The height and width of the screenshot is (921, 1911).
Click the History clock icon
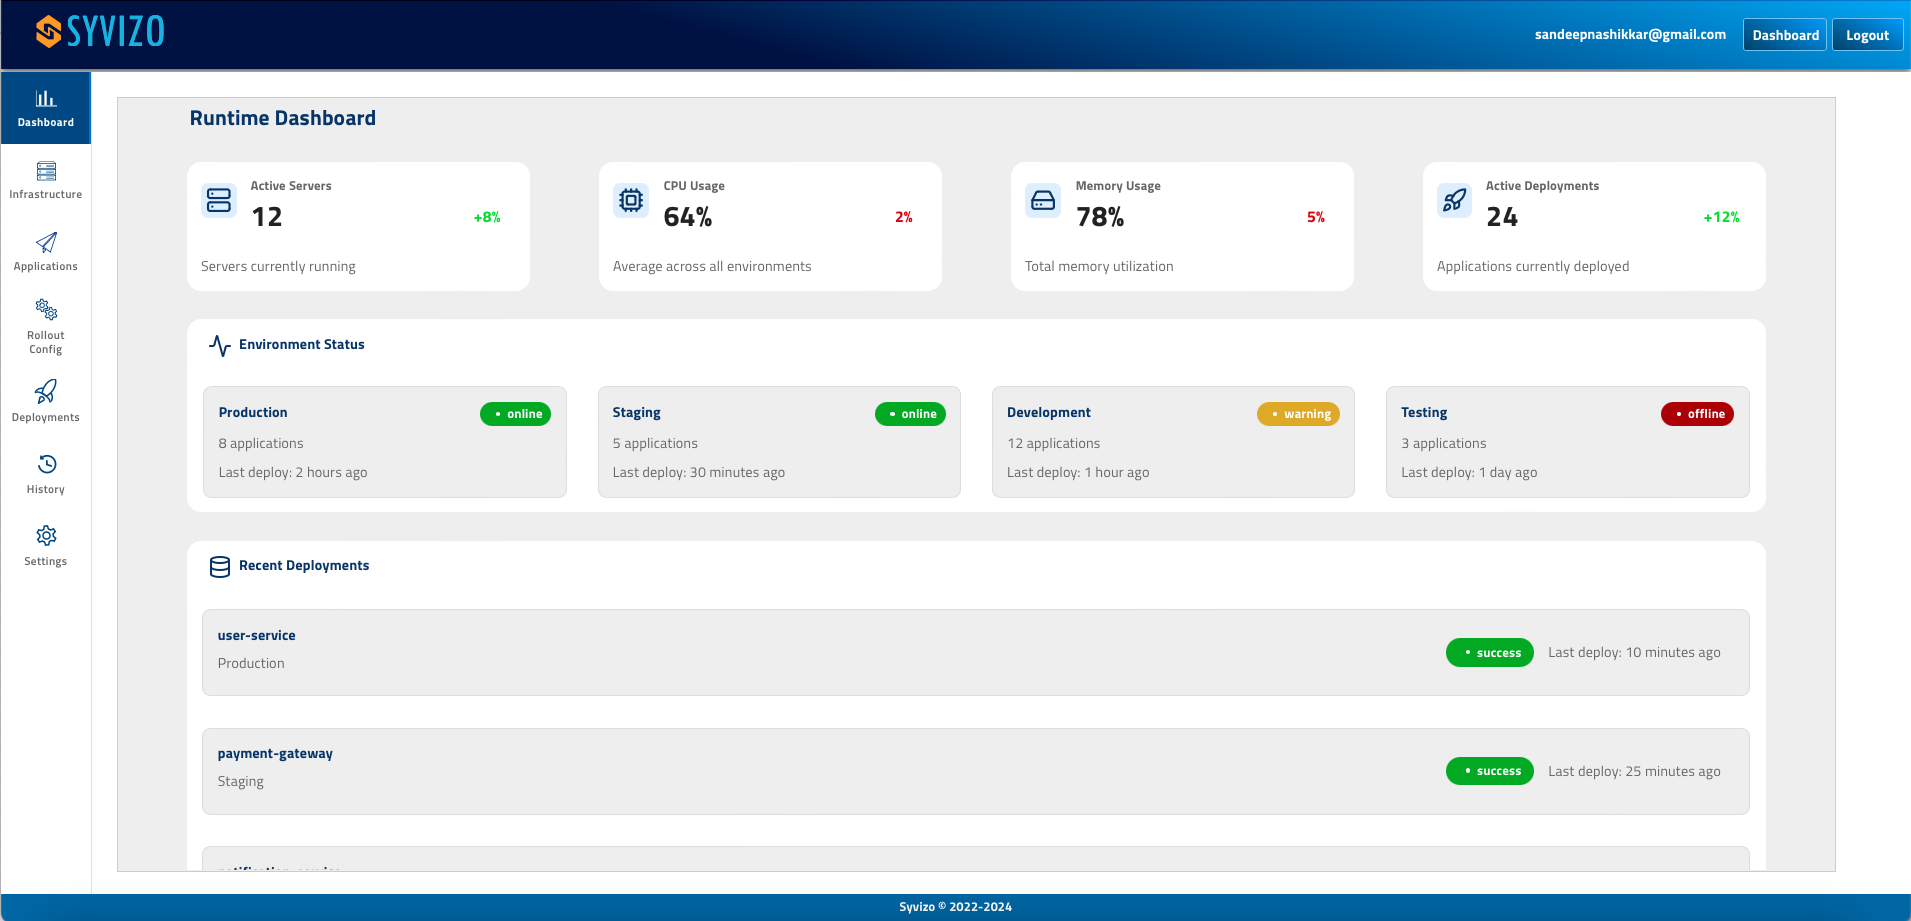click(46, 464)
